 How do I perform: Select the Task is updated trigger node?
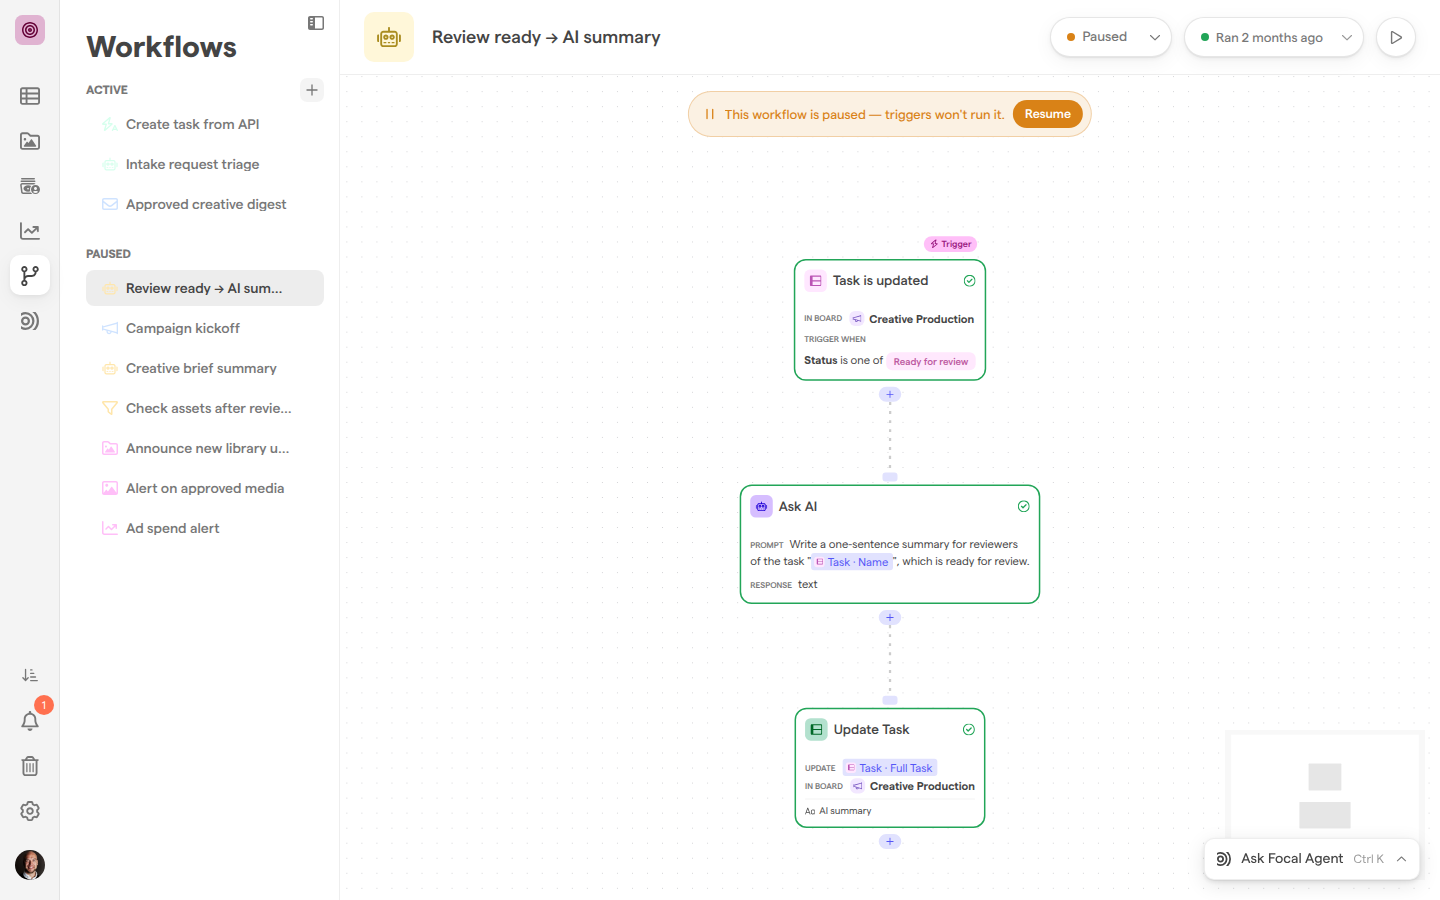(x=890, y=320)
